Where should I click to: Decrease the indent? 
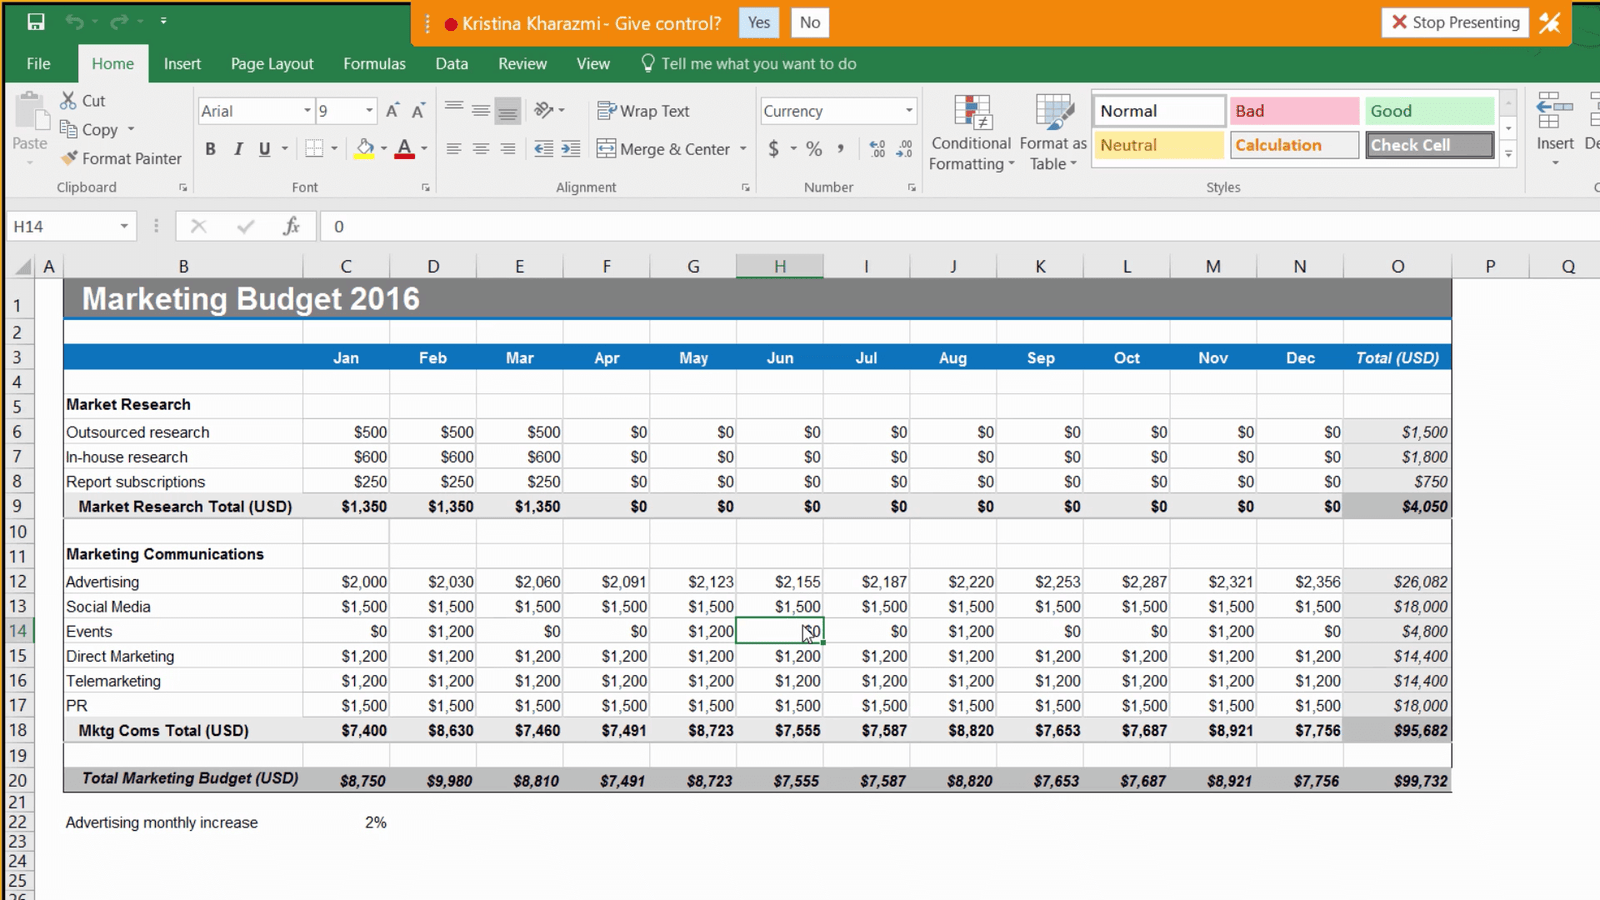coord(543,149)
